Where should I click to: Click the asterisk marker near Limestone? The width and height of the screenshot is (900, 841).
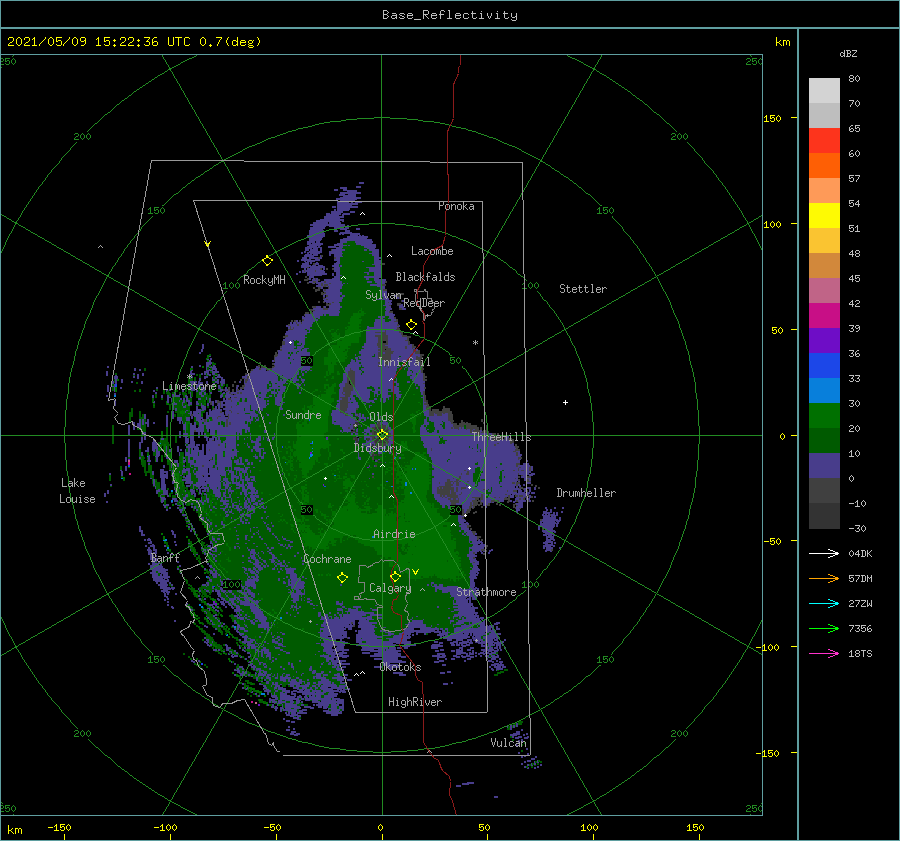click(189, 377)
